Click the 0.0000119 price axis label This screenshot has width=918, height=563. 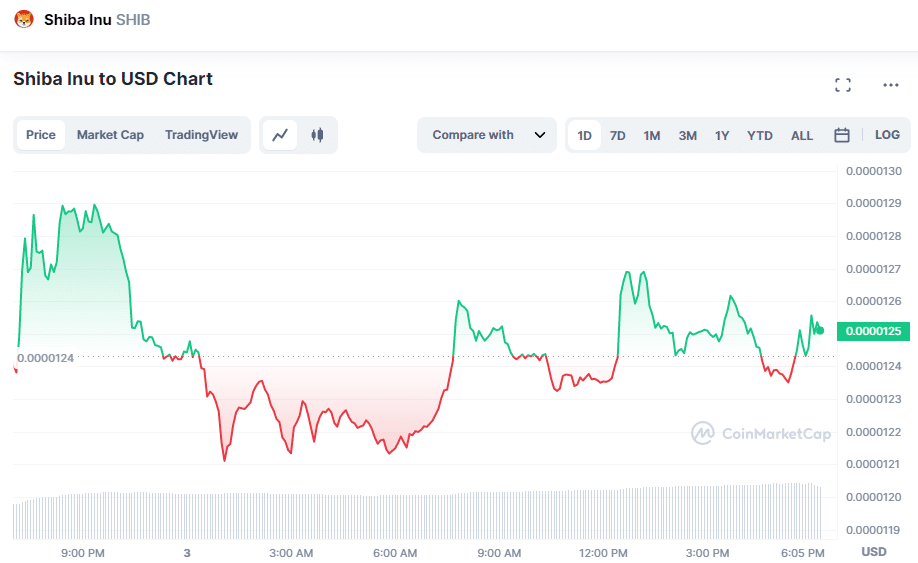(x=874, y=530)
